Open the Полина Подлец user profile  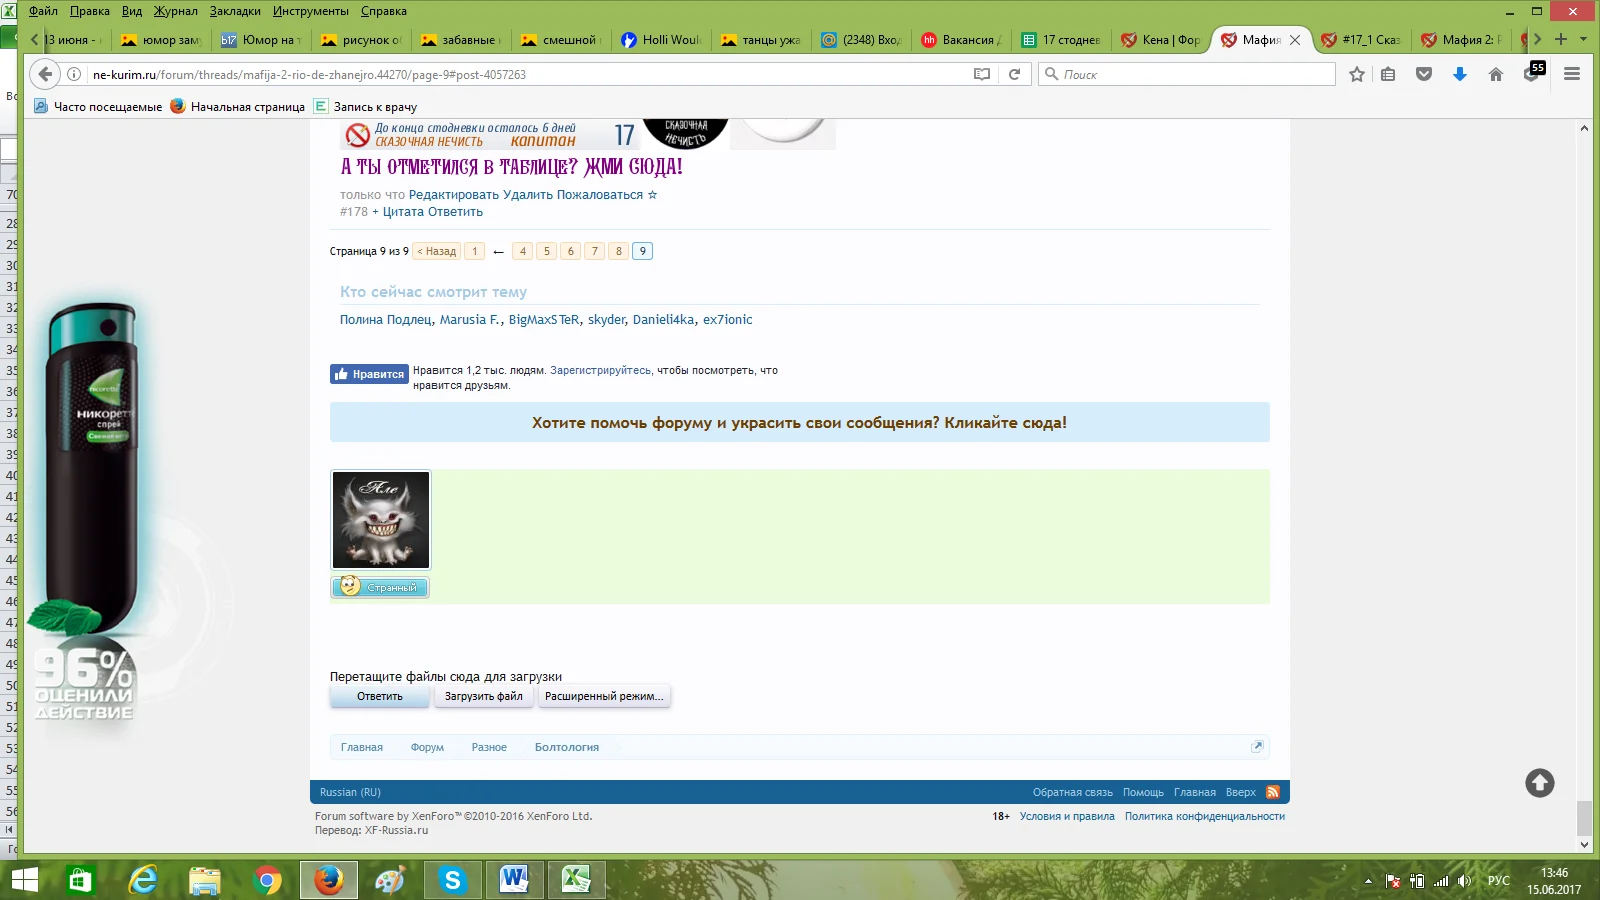tap(386, 320)
